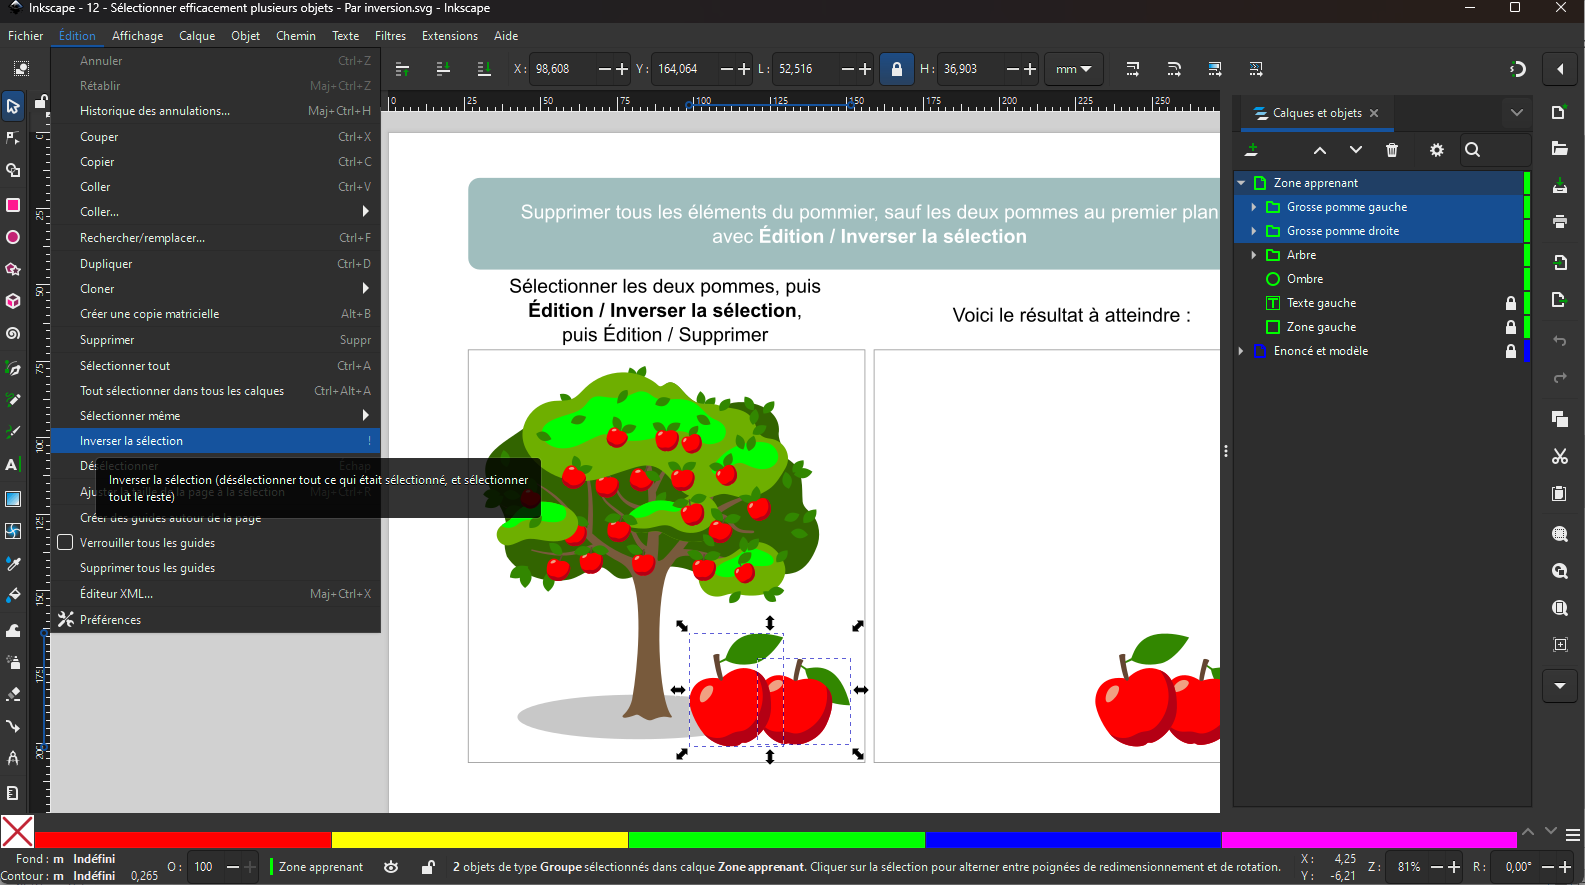
Task: Check Verrouiller tous les guides checkbox
Action: click(66, 542)
